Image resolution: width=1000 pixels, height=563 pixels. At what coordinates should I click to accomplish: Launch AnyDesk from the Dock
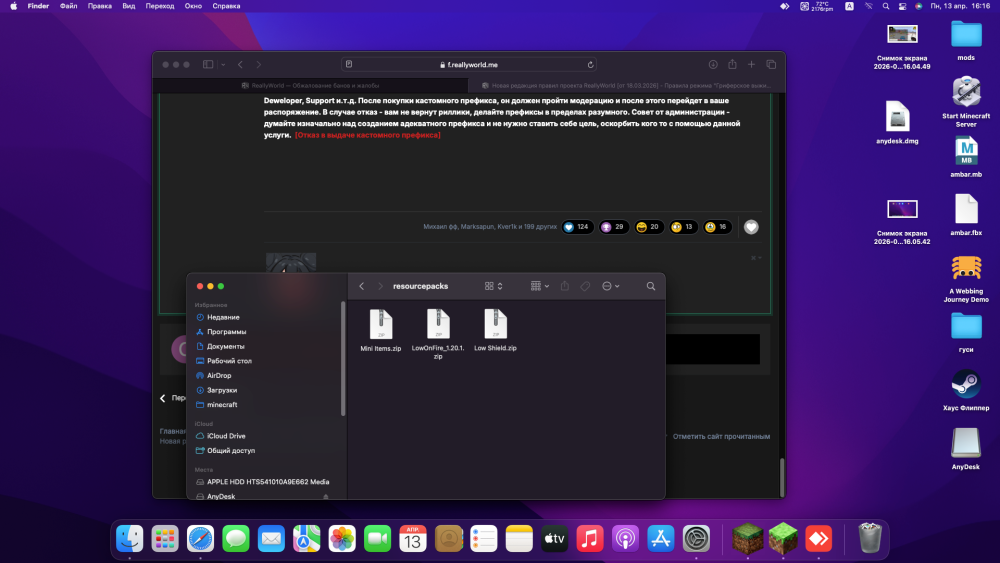pyautogui.click(x=818, y=539)
